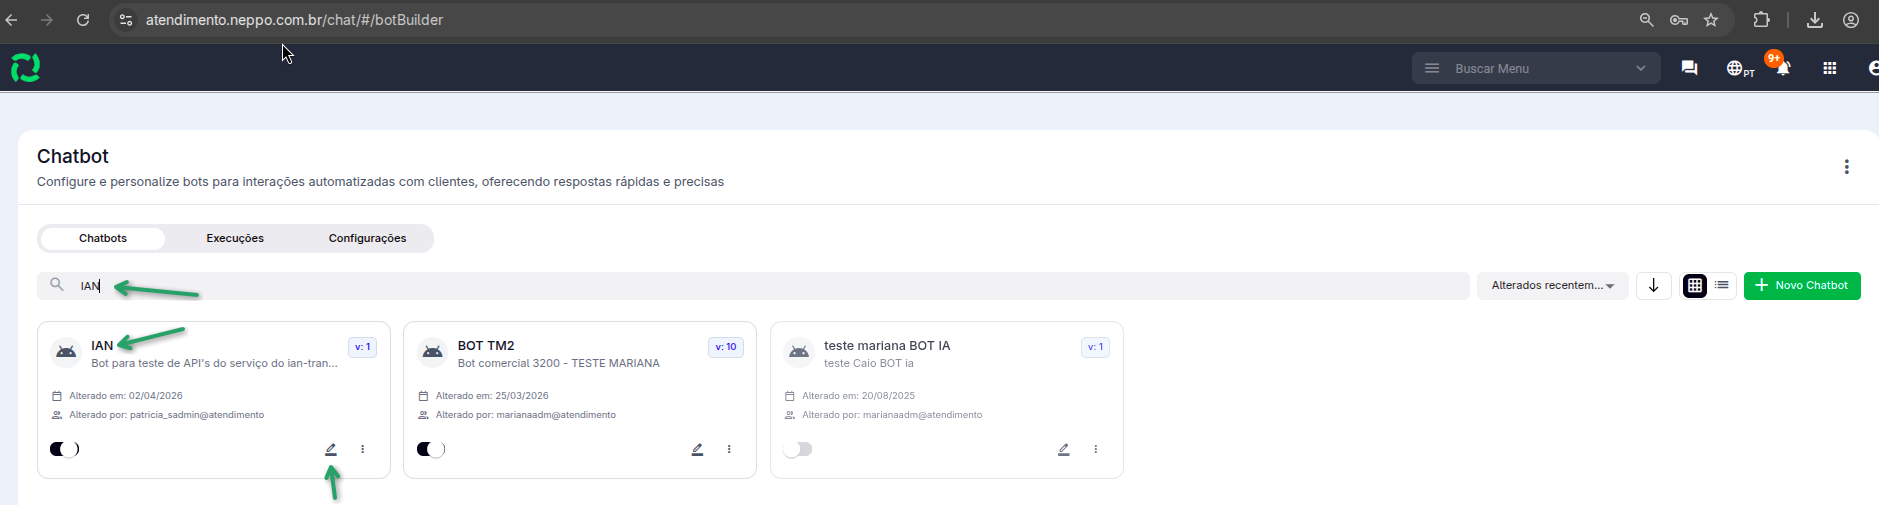Edit the IAN chatbot with pencil icon
1879x505 pixels.
(x=331, y=450)
